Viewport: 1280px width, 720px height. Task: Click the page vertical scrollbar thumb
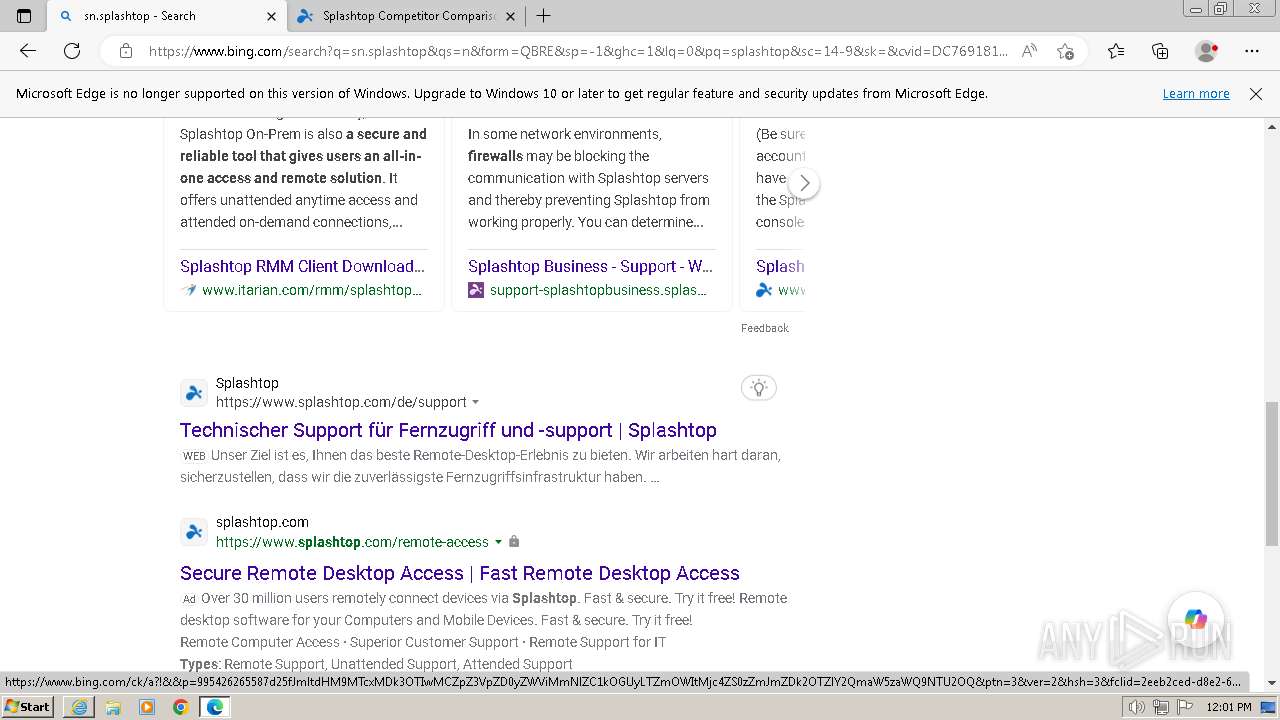1272,474
